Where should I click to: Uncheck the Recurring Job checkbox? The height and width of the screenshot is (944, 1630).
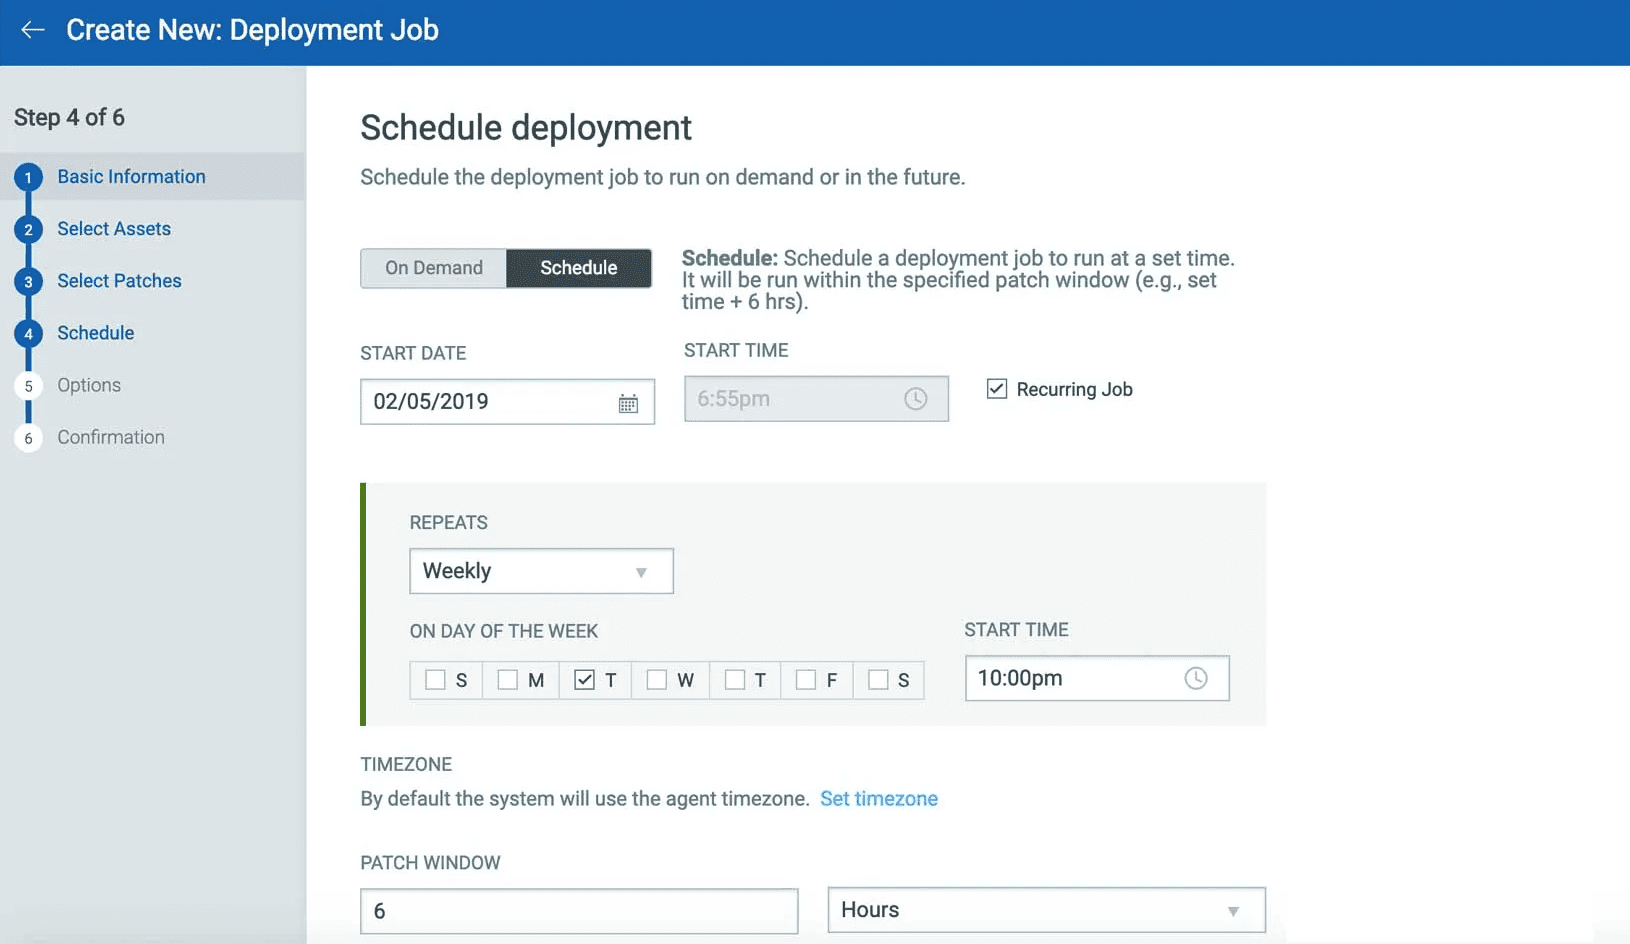(996, 389)
